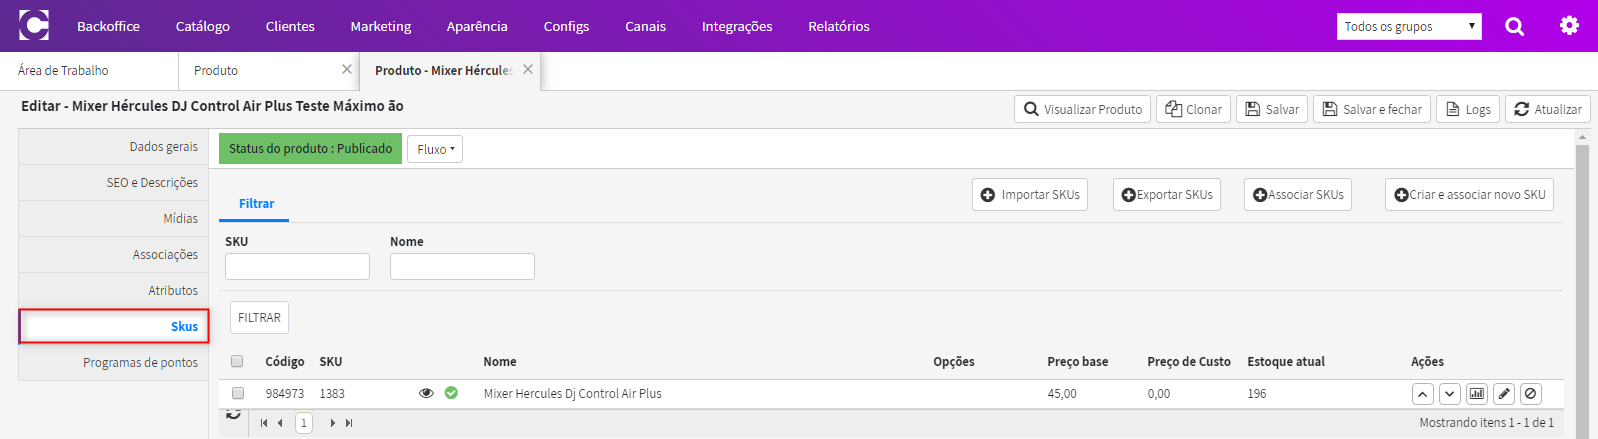
Task: Open Dados gerais section in sidebar
Action: pyautogui.click(x=113, y=146)
